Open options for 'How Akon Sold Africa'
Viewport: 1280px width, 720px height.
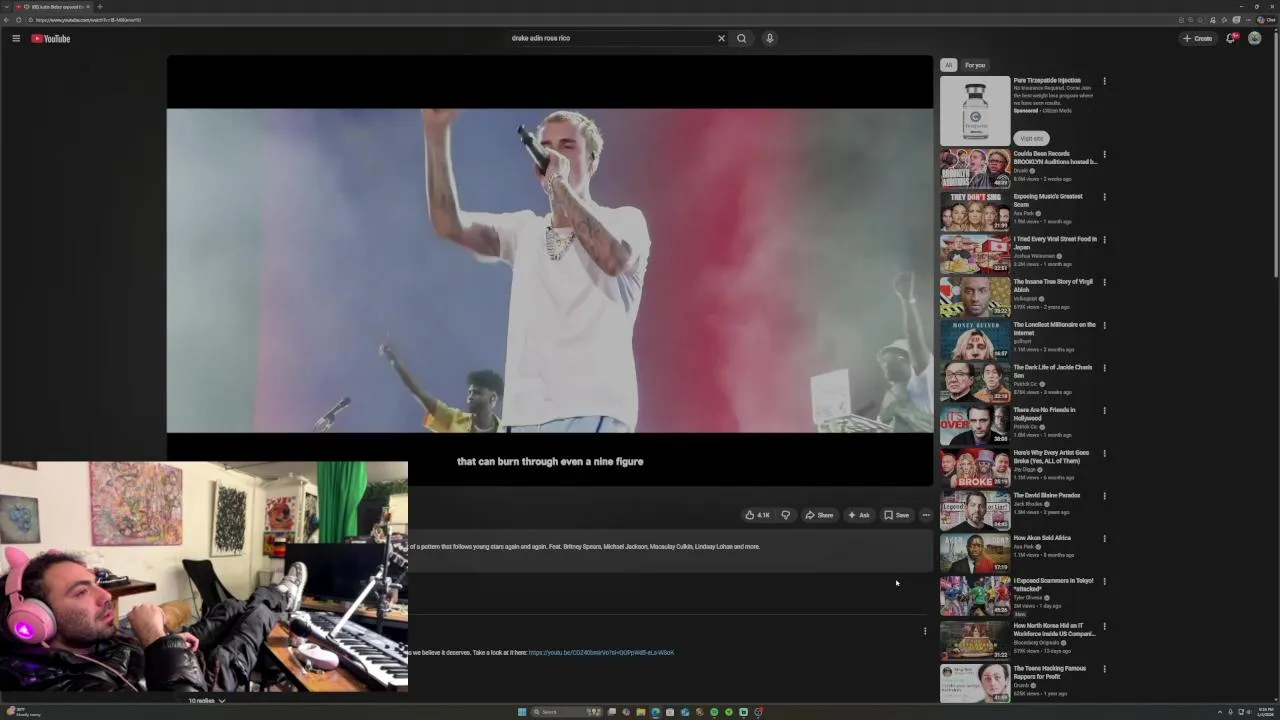click(1104, 539)
